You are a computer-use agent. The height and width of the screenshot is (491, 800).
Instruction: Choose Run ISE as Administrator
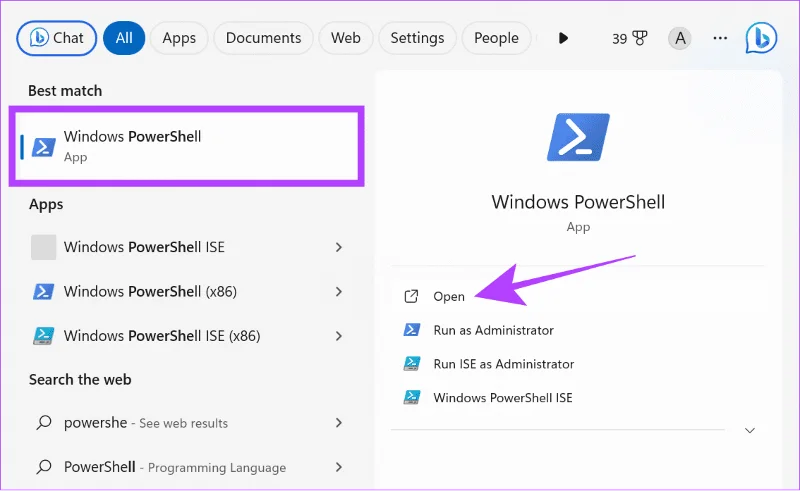point(578,364)
